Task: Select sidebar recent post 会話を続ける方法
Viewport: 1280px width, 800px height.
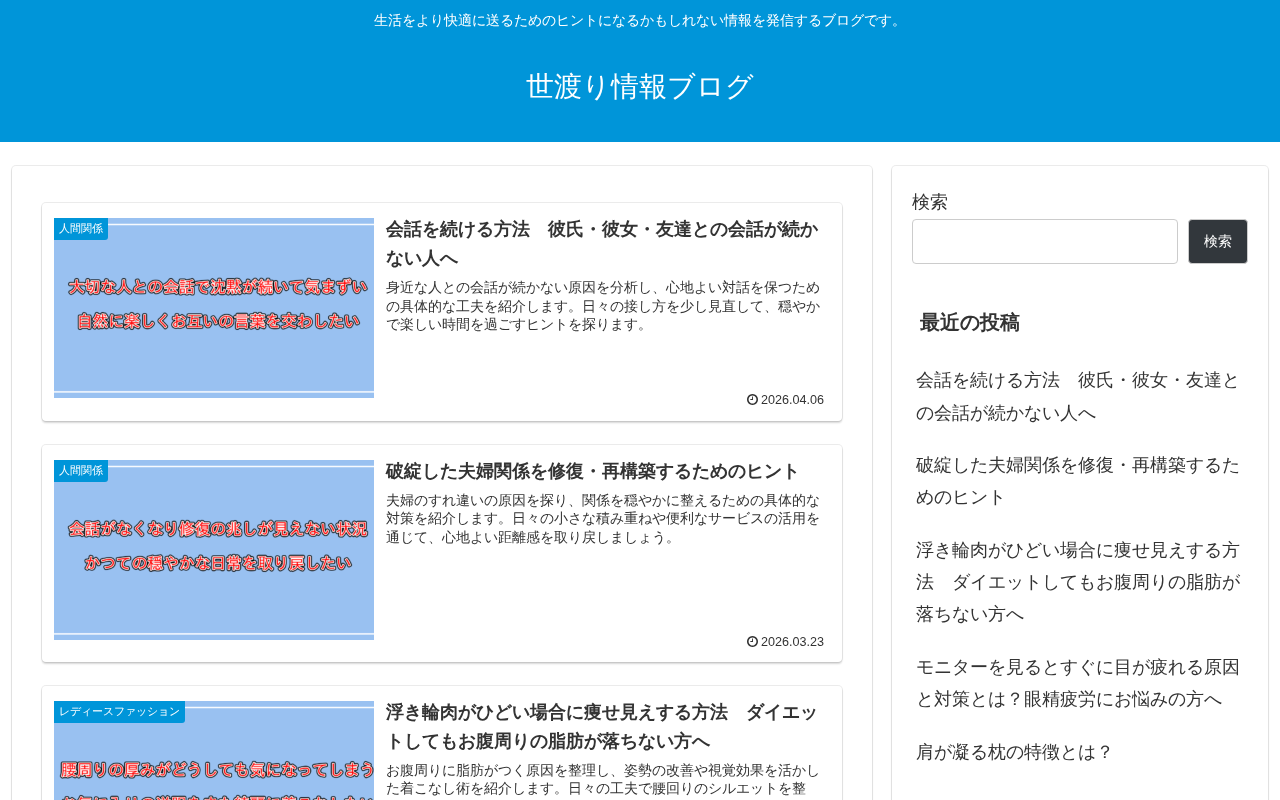Action: point(1078,397)
